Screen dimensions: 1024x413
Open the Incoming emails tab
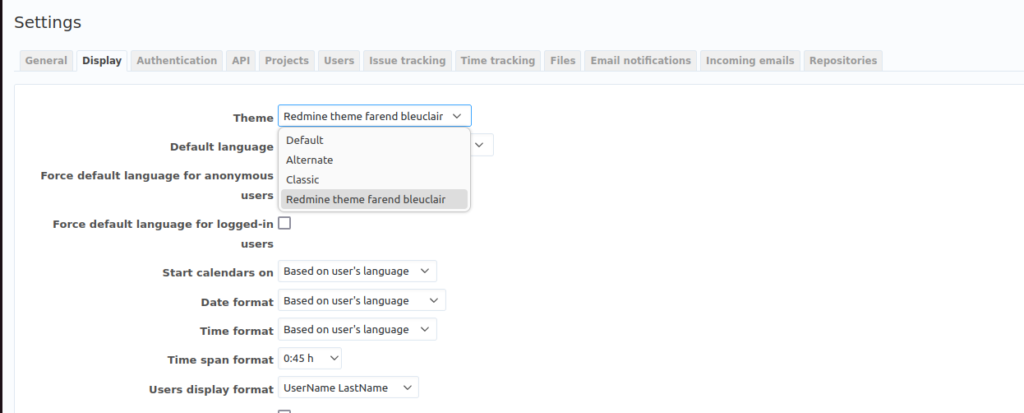click(750, 61)
